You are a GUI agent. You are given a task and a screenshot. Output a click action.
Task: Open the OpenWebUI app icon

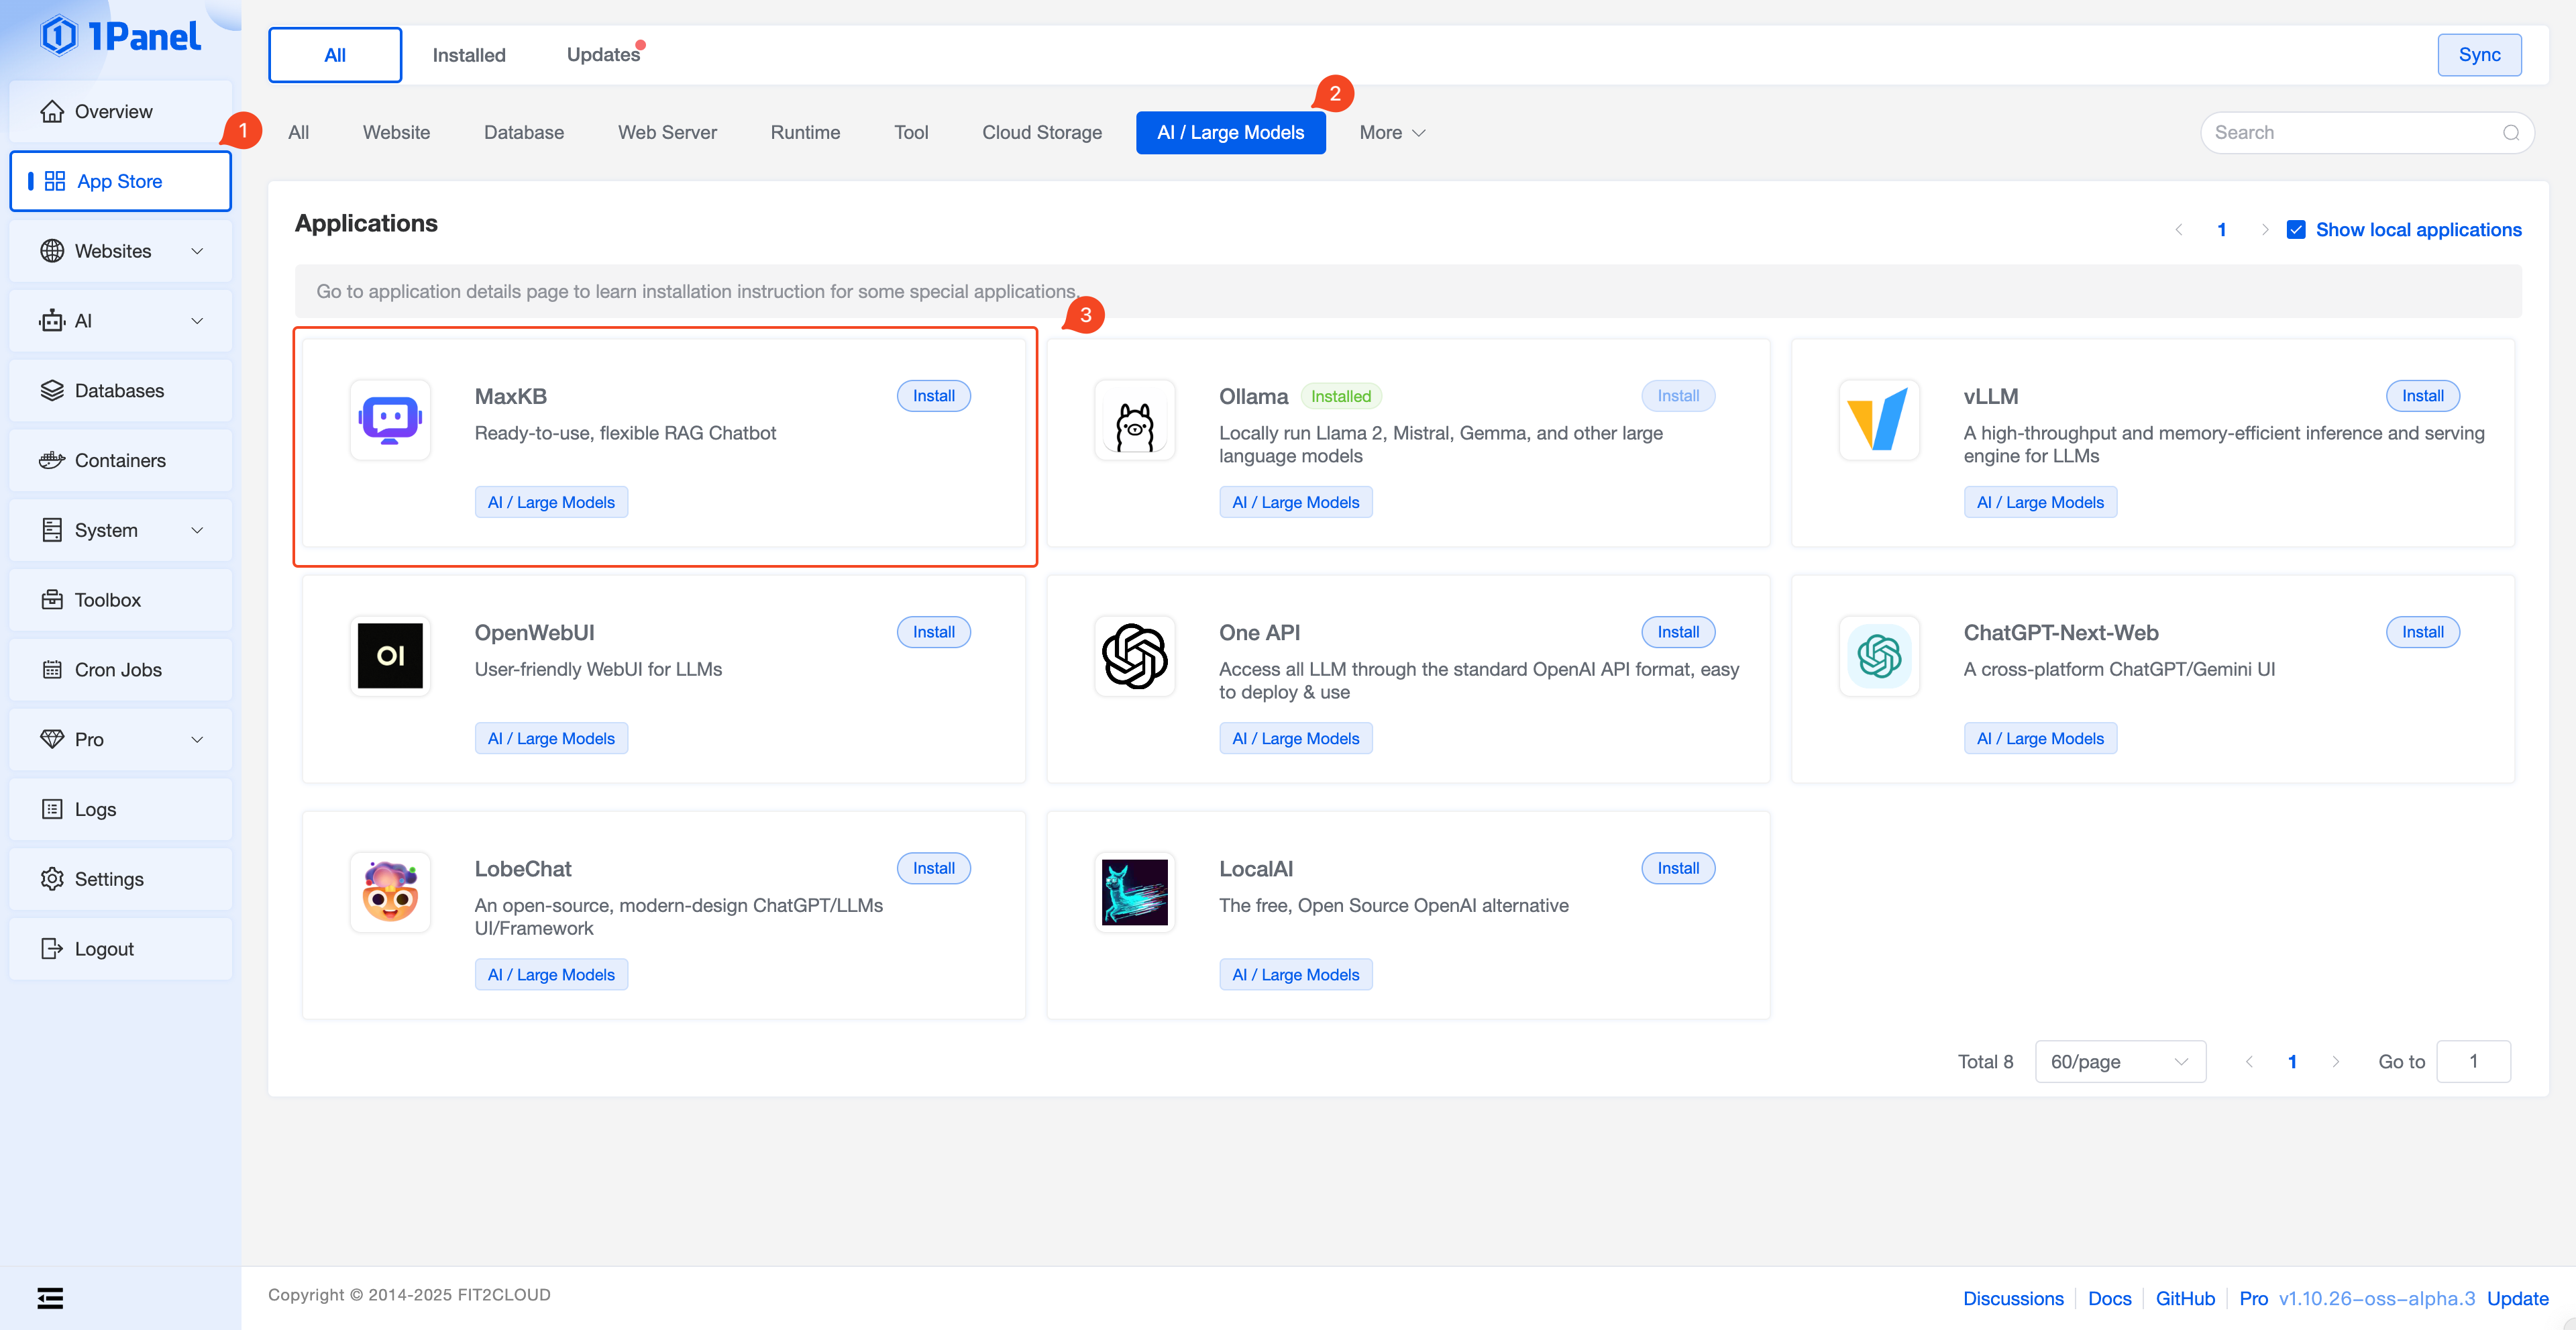tap(390, 656)
